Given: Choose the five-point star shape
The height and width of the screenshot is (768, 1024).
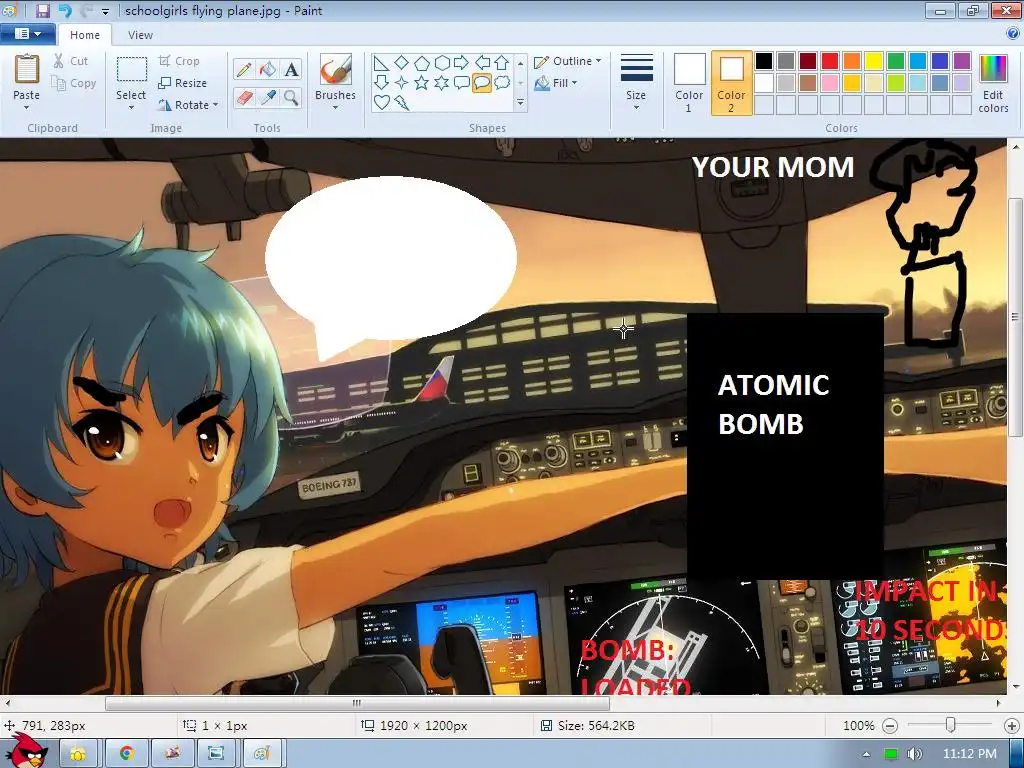Looking at the screenshot, I should (x=422, y=82).
